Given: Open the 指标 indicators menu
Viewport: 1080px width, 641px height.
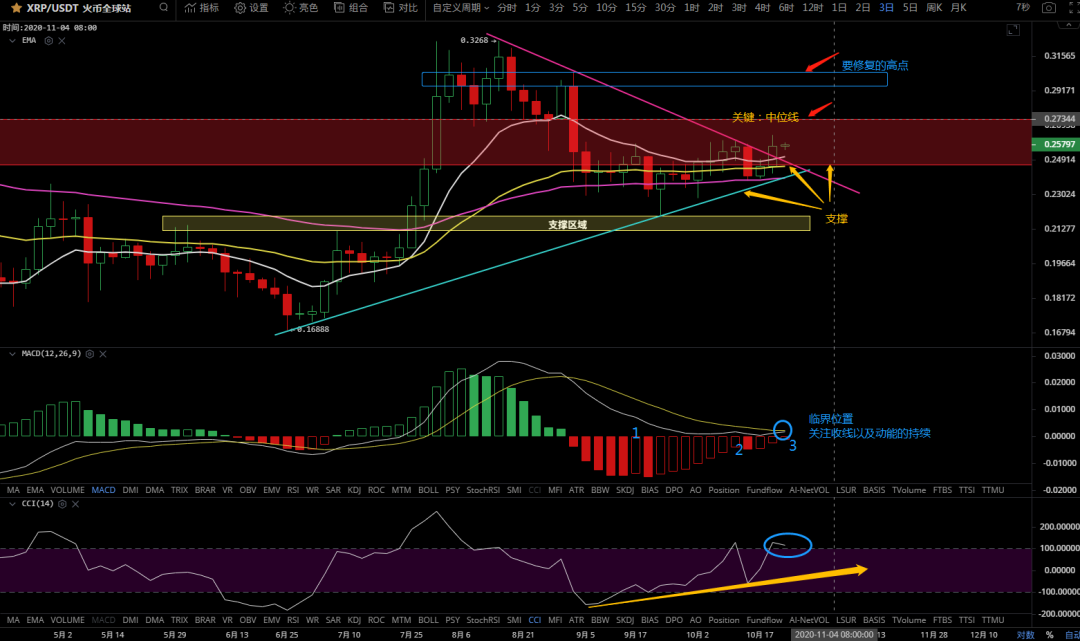Looking at the screenshot, I should point(201,8).
